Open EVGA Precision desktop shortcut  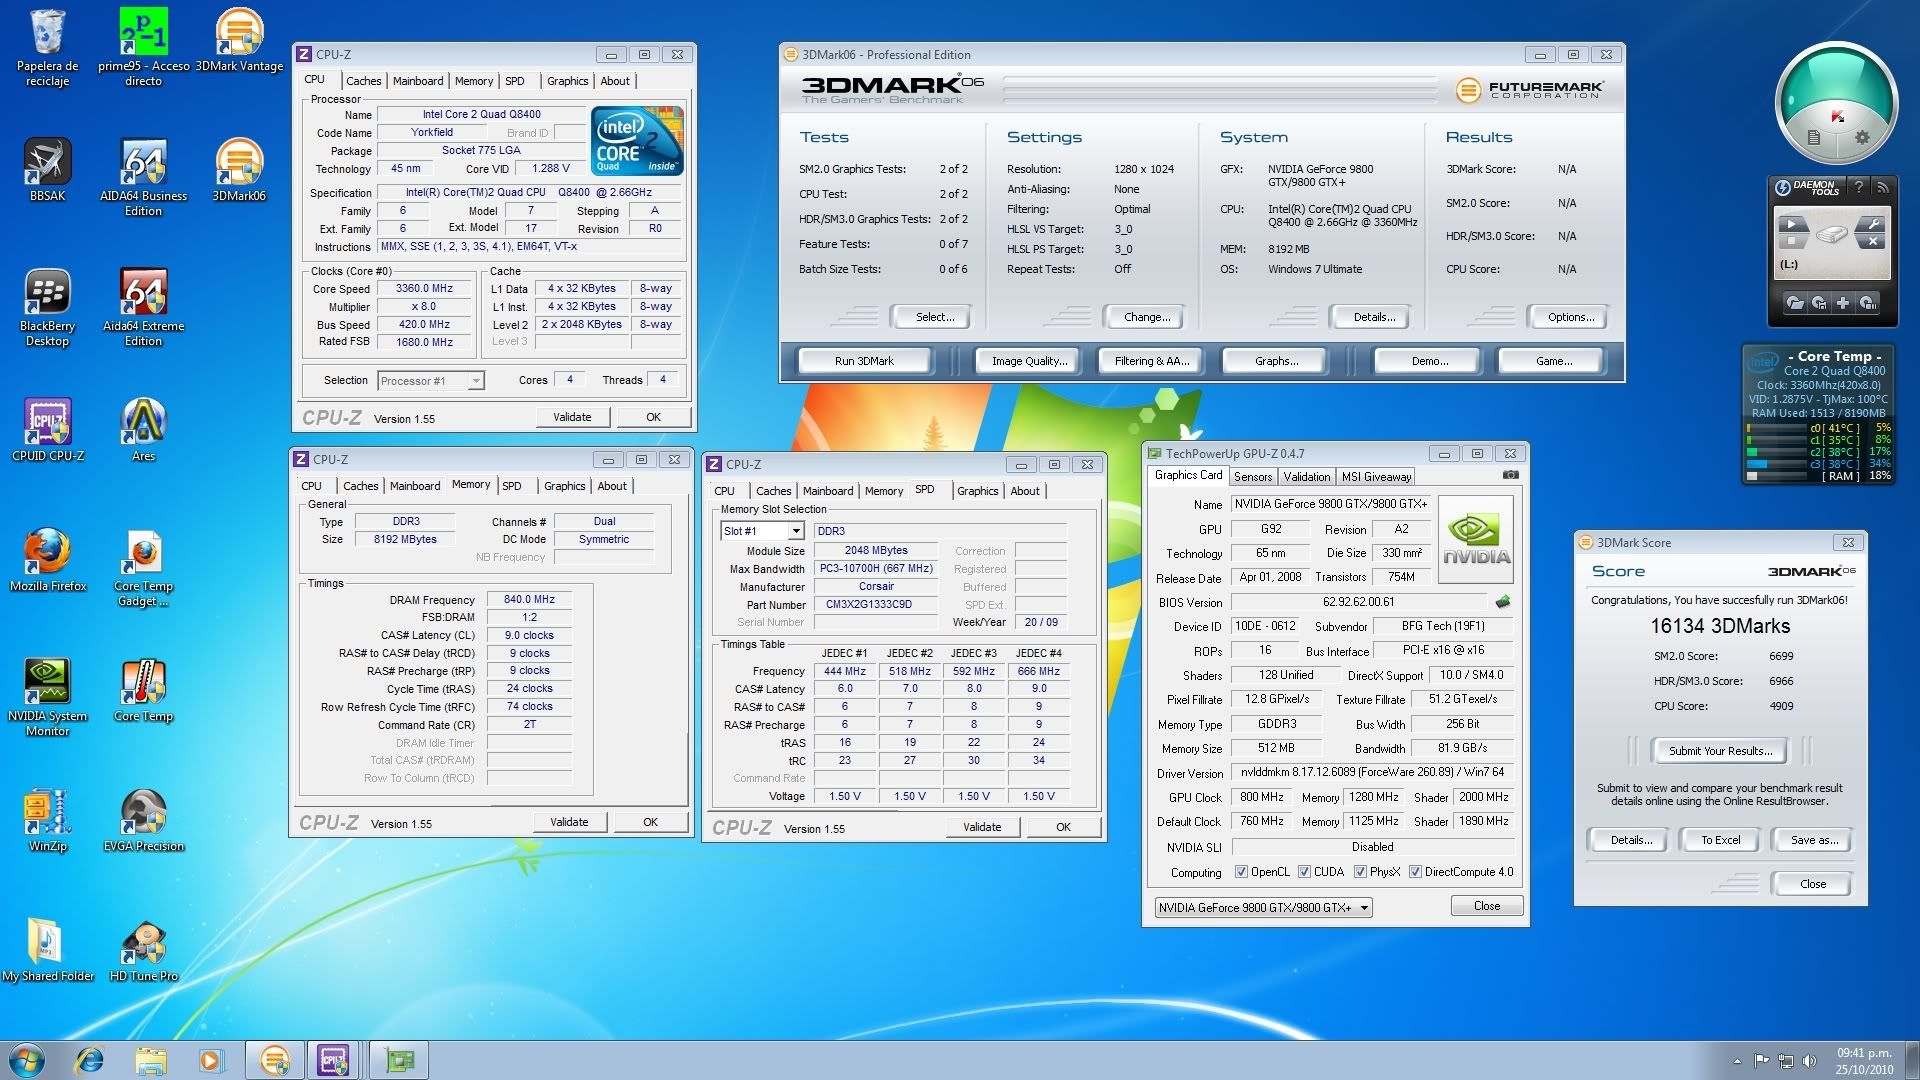[143, 820]
